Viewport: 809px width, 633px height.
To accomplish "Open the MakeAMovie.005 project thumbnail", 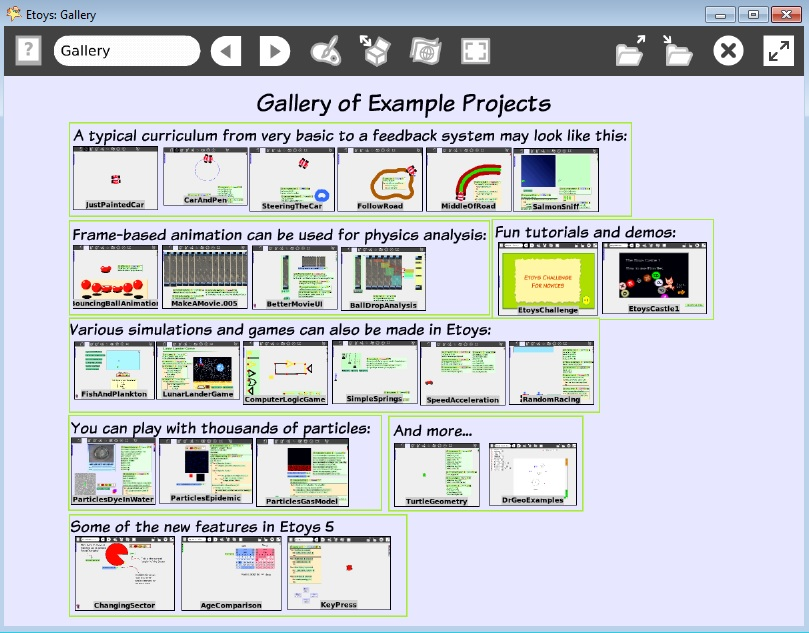I will tap(205, 277).
